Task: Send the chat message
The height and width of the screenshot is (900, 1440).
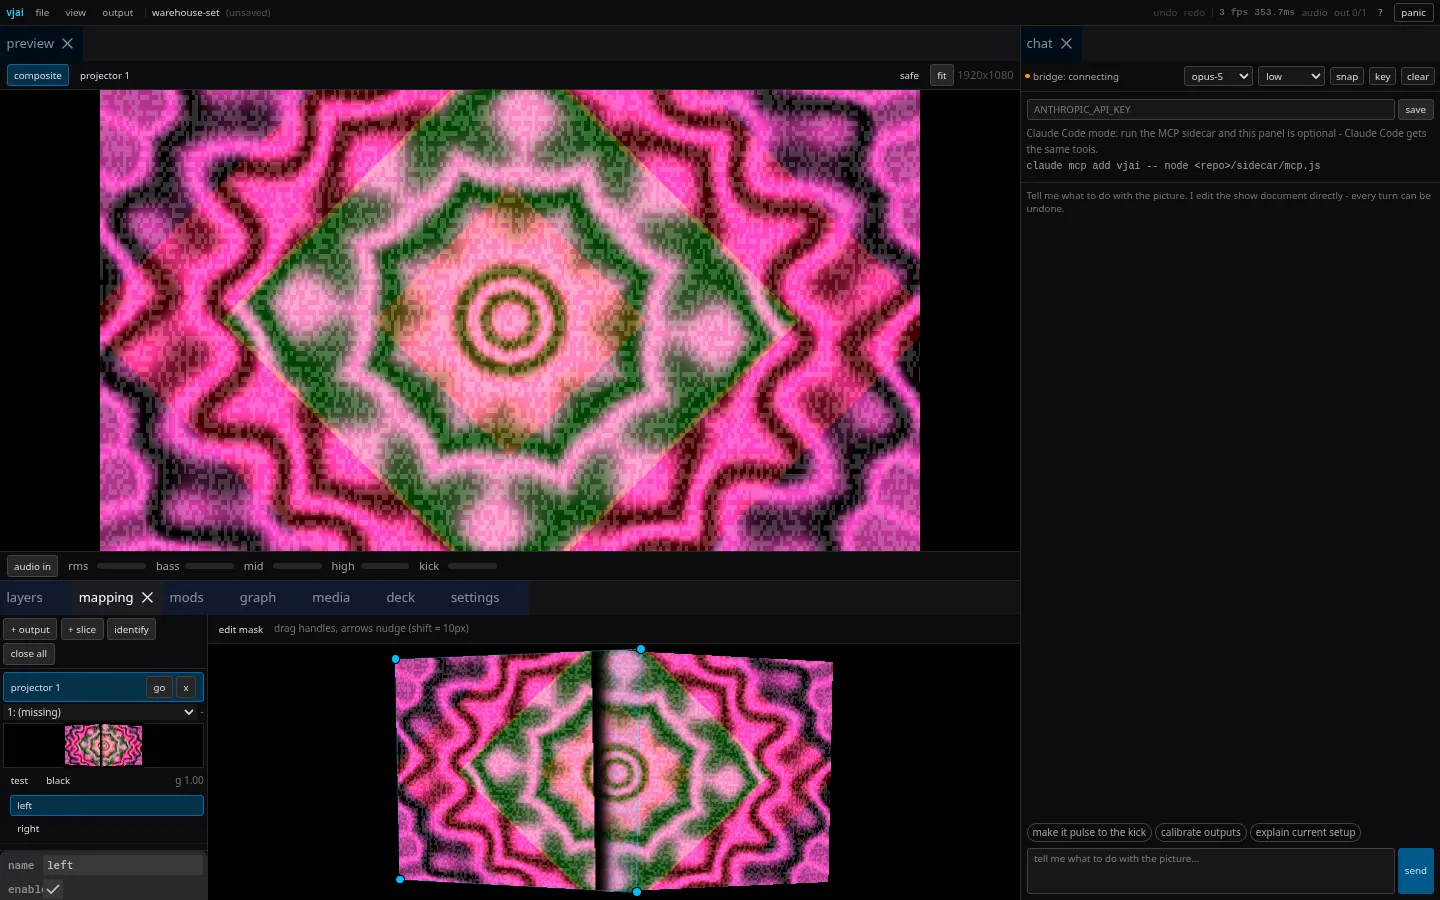Action: (x=1416, y=871)
